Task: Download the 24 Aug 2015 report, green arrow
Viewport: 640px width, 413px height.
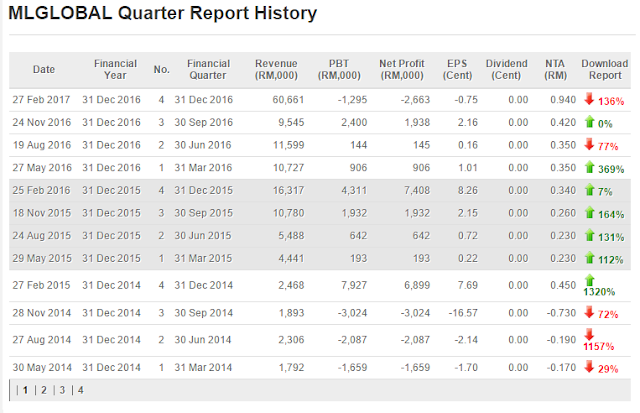Action: click(x=589, y=235)
